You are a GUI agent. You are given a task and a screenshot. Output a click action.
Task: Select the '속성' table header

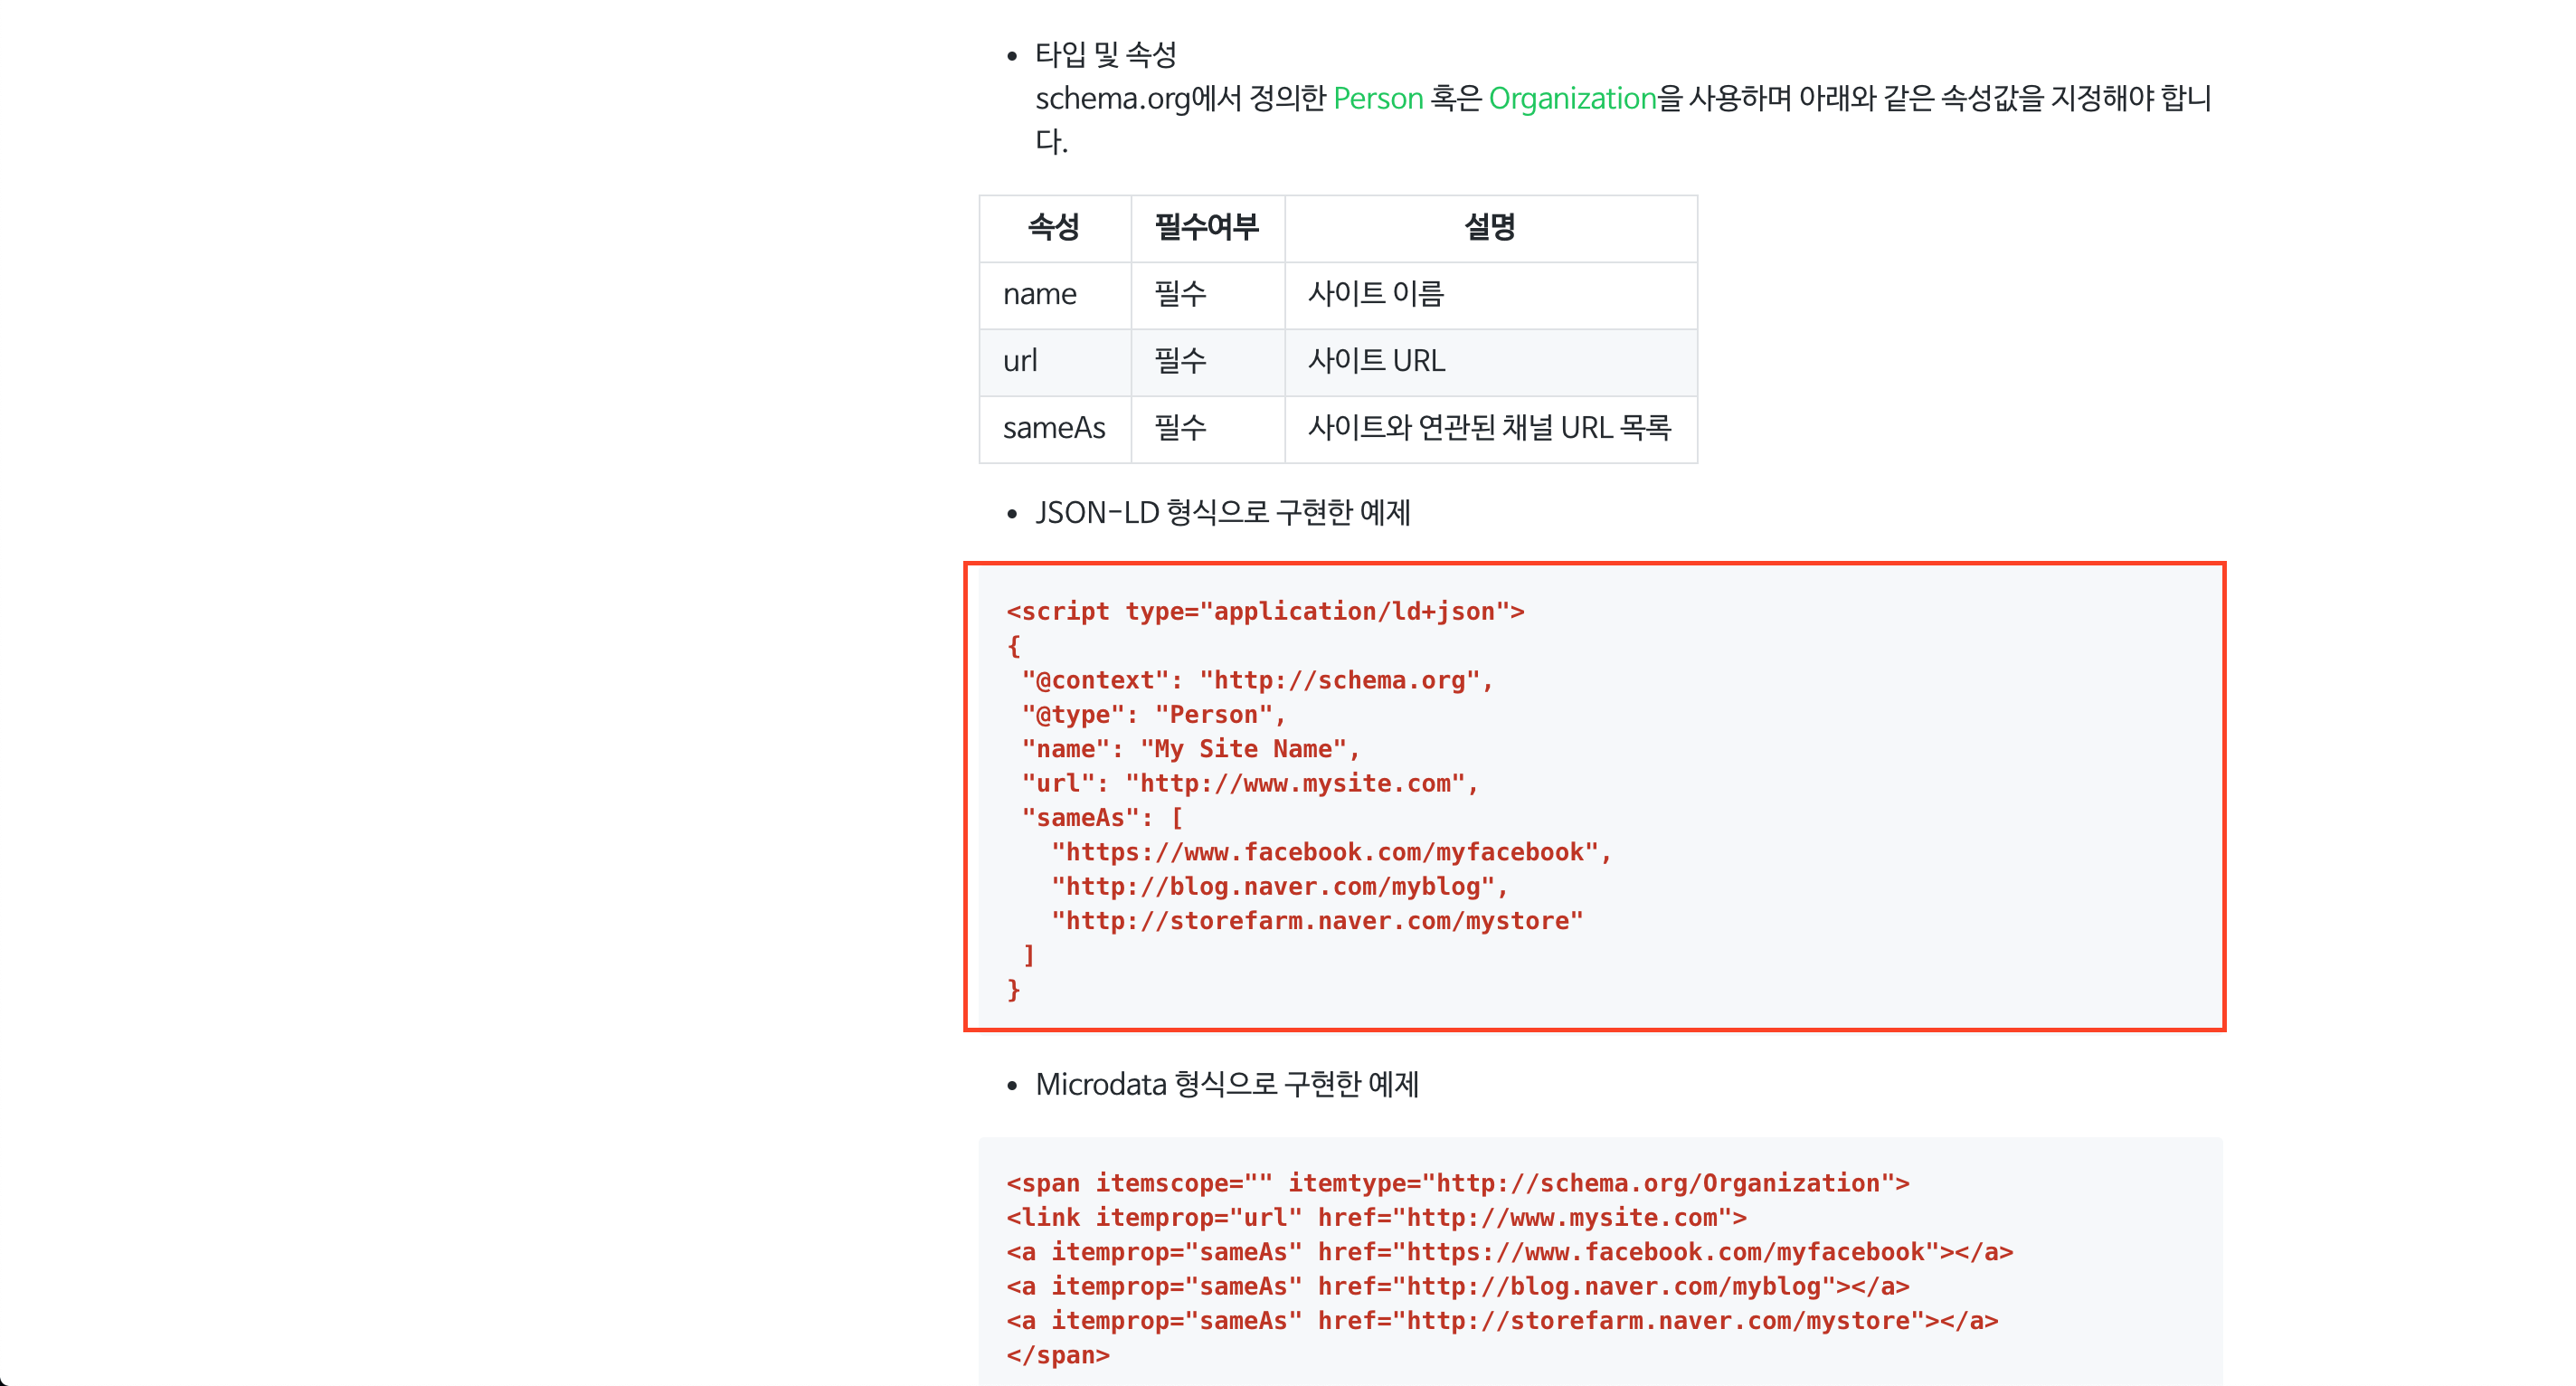(x=1054, y=227)
